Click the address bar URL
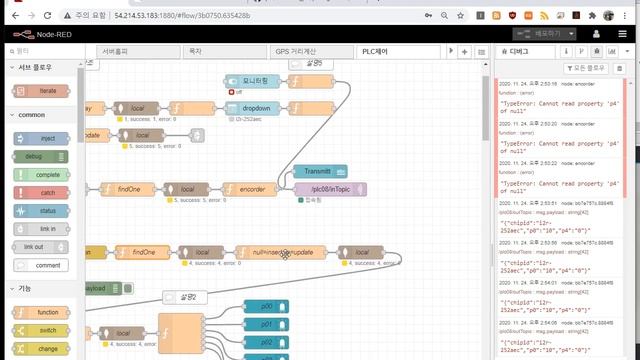 pos(182,16)
